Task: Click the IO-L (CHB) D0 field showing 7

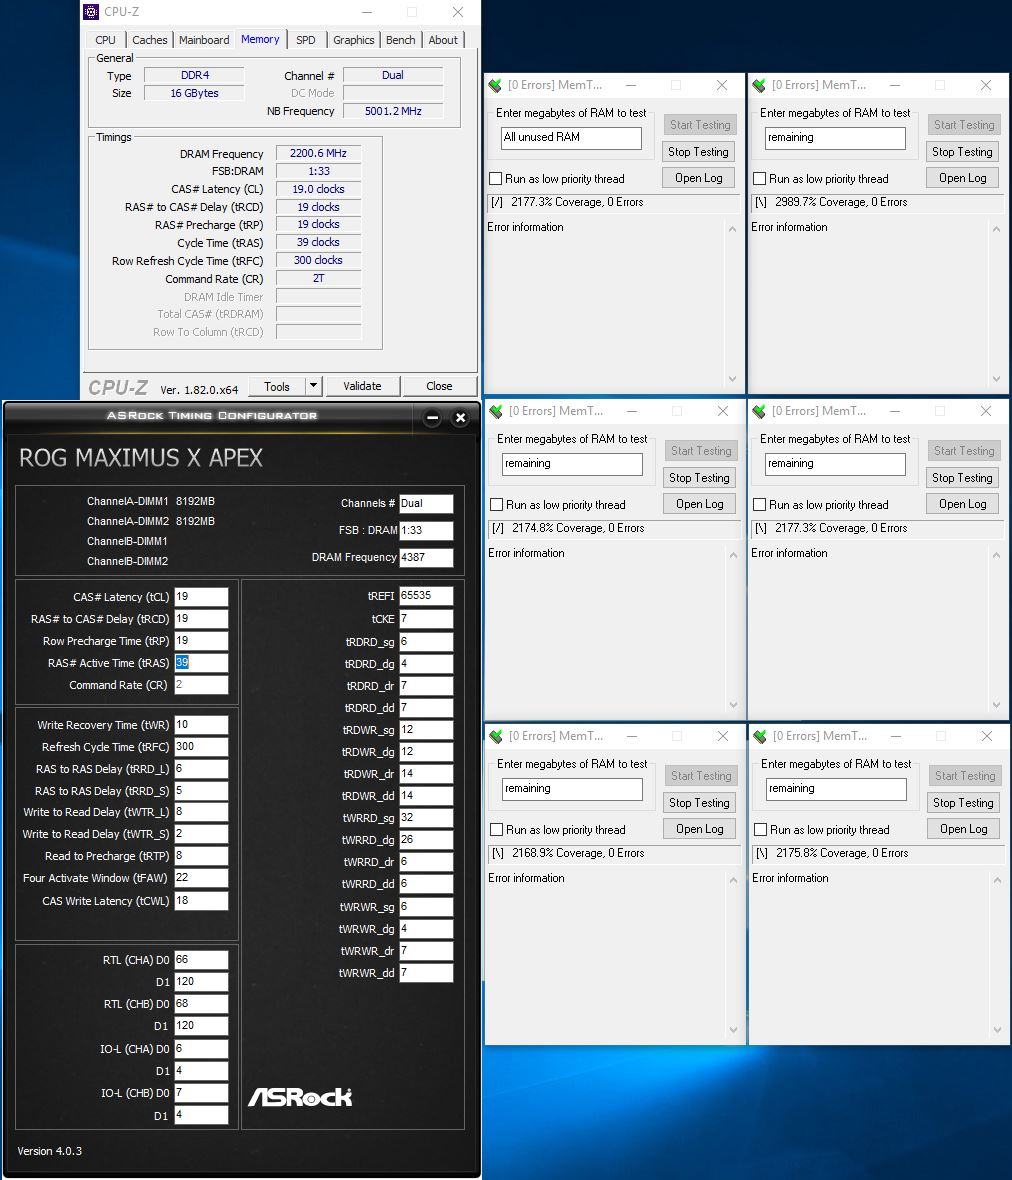Action: point(201,1093)
